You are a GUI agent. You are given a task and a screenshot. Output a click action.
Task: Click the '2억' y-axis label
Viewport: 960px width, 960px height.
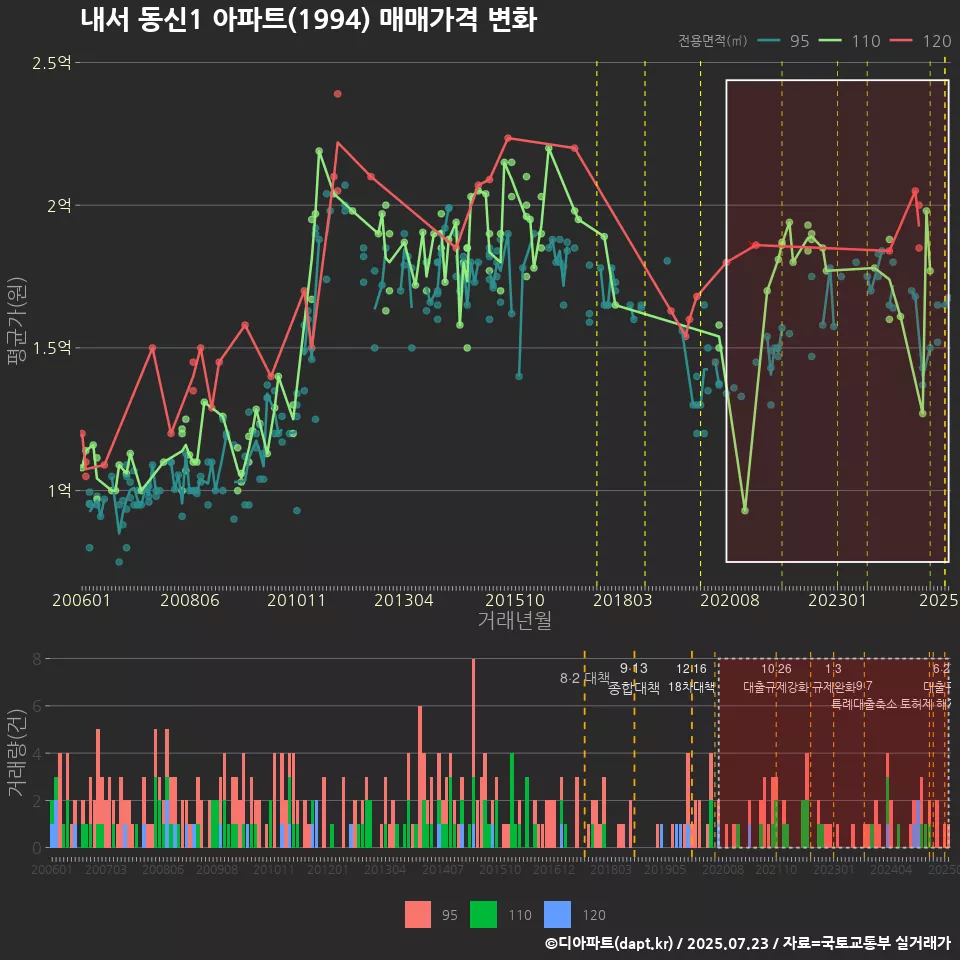coord(59,205)
